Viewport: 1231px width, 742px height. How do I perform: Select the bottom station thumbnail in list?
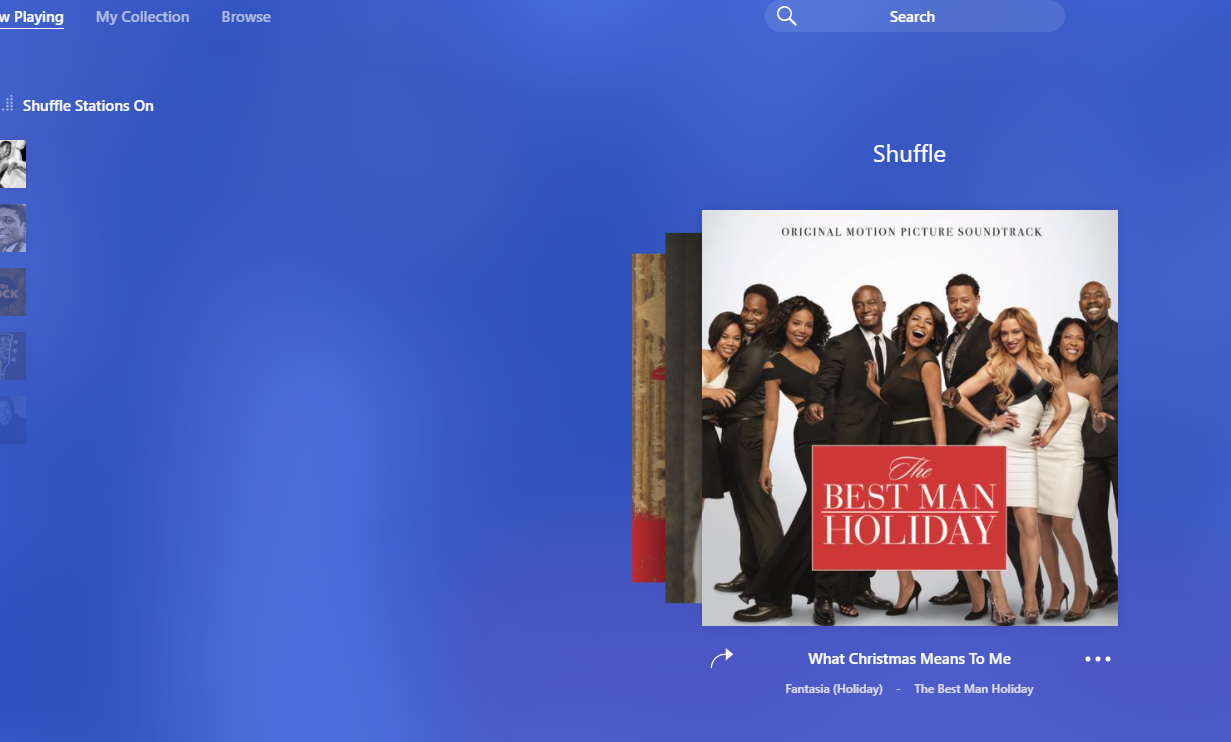(12, 420)
